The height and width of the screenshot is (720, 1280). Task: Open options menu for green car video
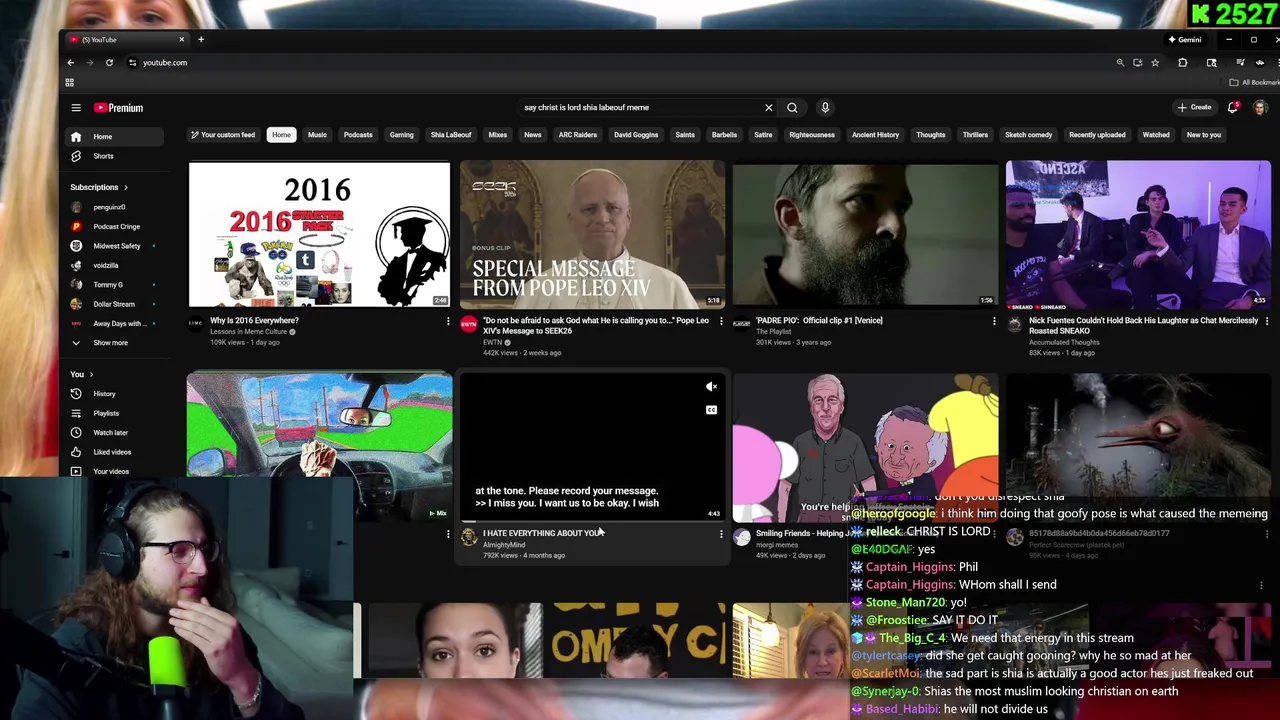[448, 534]
